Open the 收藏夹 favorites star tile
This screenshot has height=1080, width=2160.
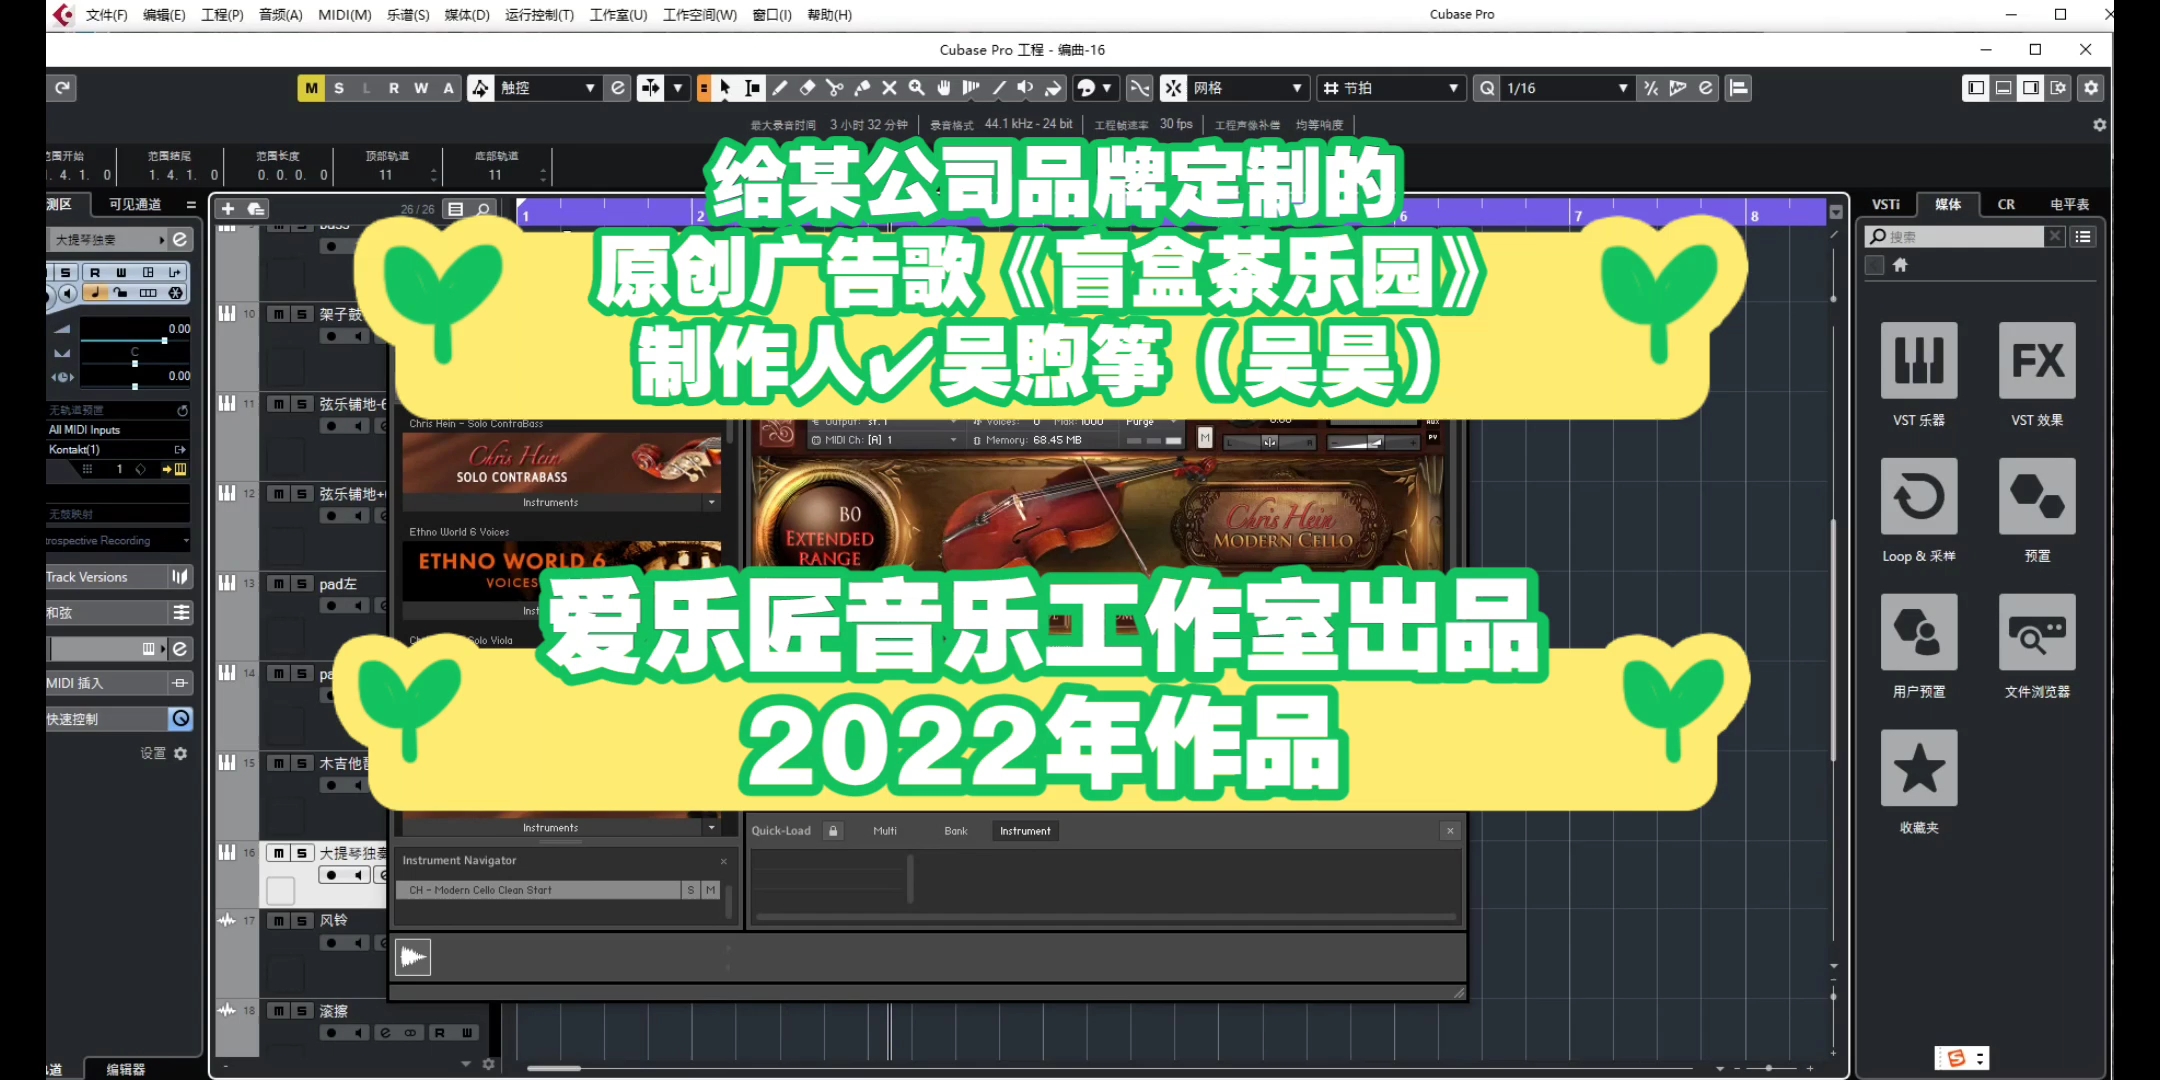click(1918, 768)
